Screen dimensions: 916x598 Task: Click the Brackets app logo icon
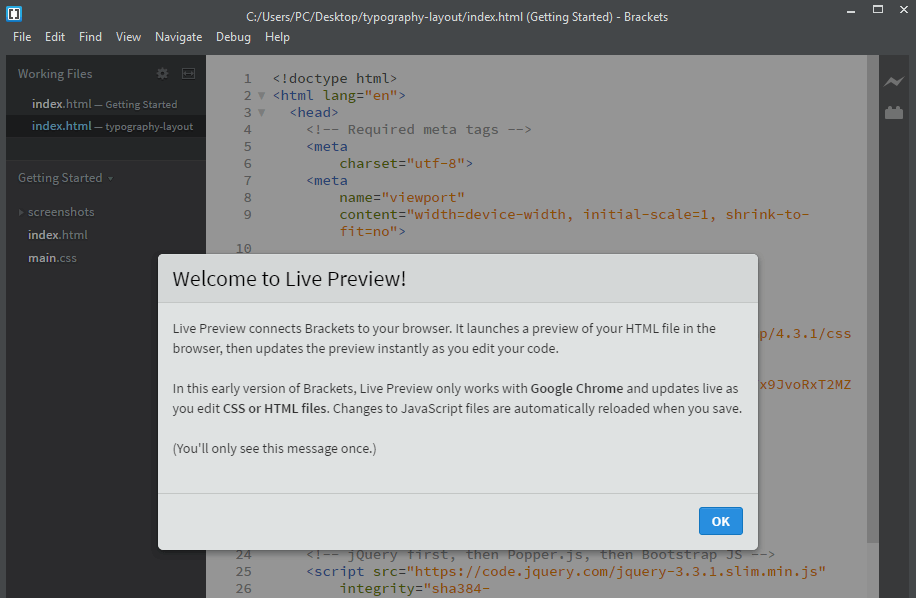(x=14, y=13)
